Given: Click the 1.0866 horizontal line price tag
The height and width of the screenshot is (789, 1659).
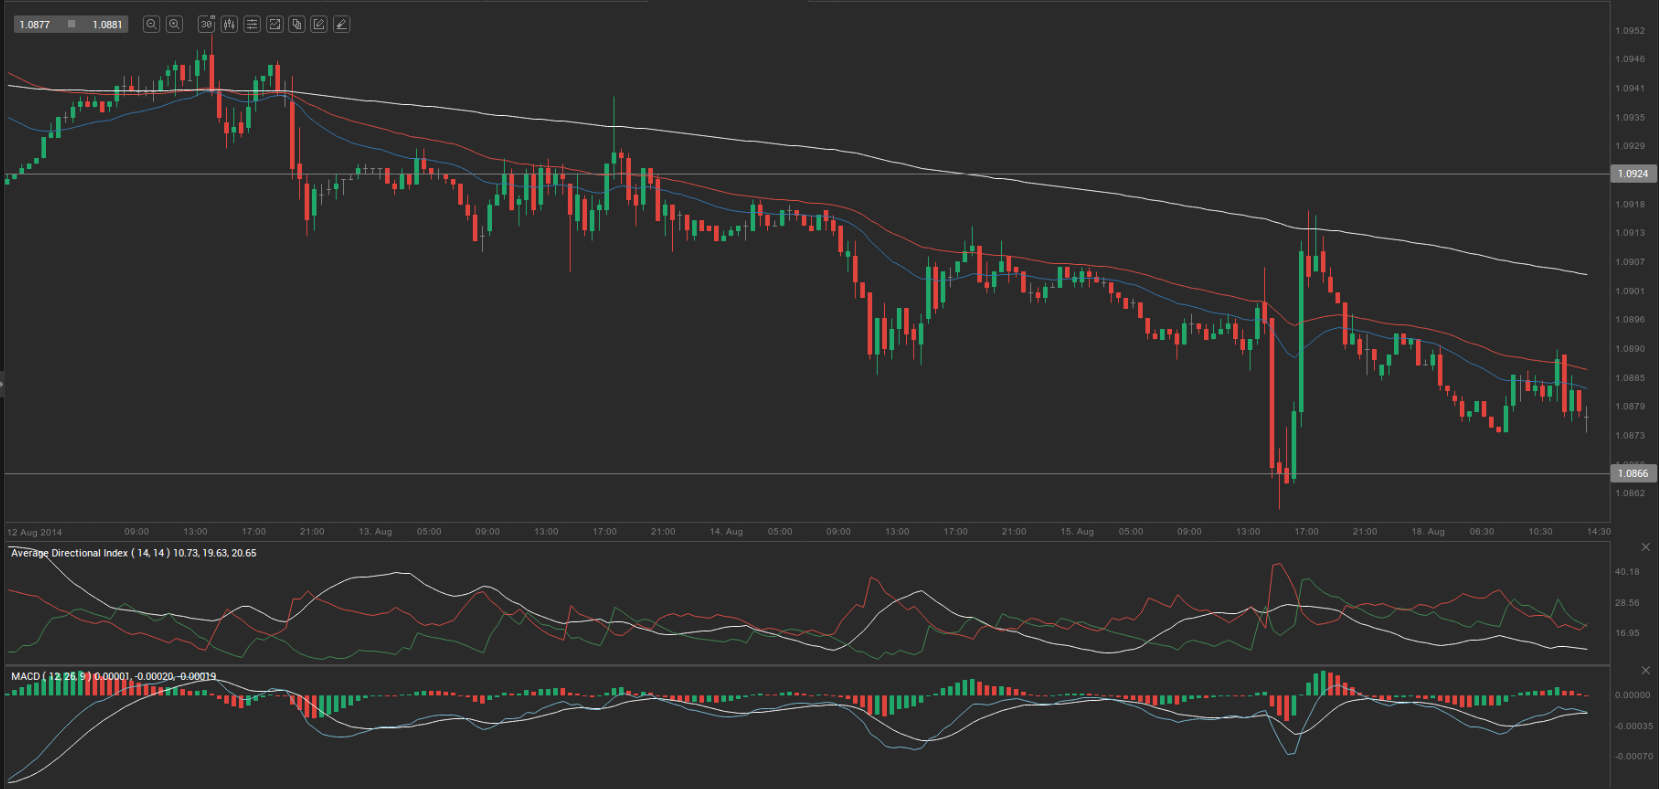Looking at the screenshot, I should (x=1632, y=474).
